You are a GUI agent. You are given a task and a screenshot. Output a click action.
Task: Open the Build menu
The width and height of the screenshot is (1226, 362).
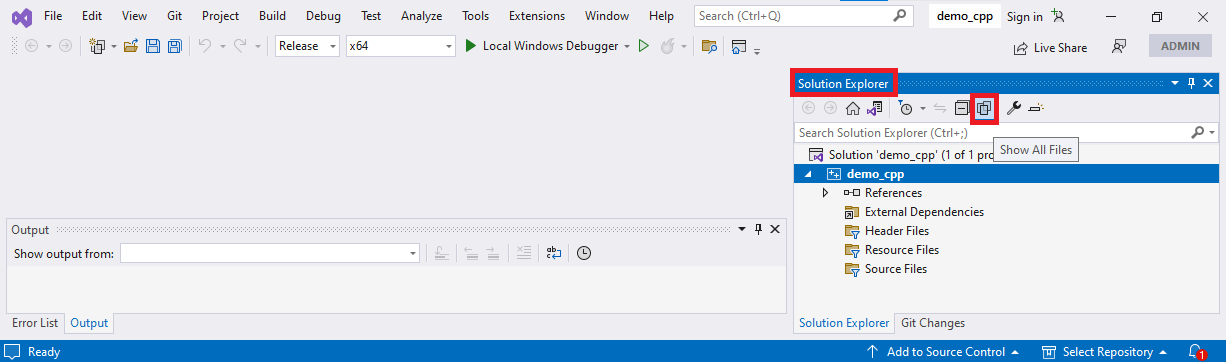pos(272,16)
